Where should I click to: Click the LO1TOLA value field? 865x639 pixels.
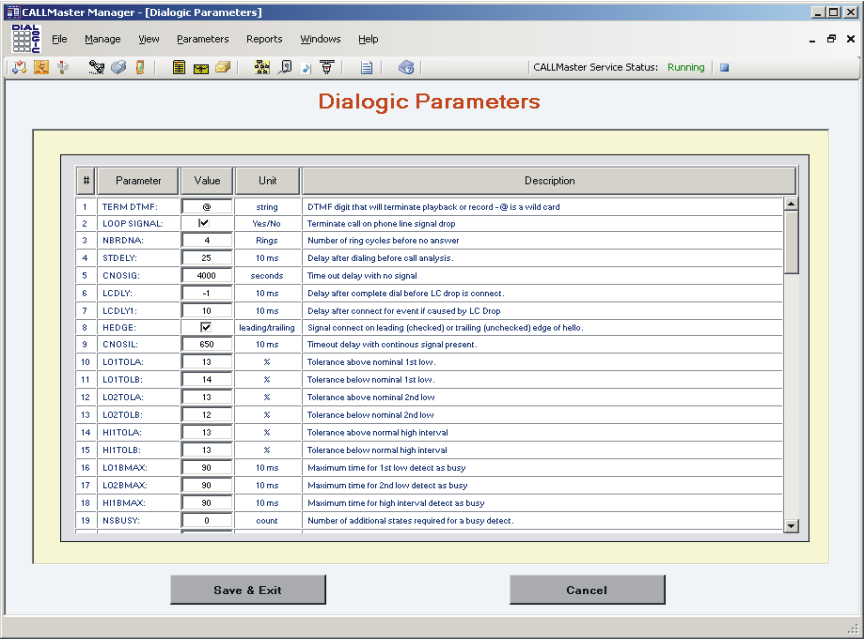coord(207,362)
